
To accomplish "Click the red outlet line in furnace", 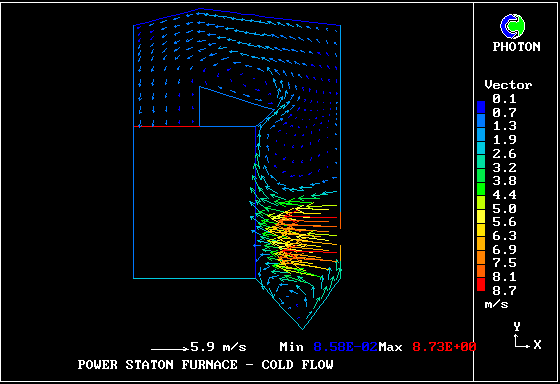I will 166,126.
